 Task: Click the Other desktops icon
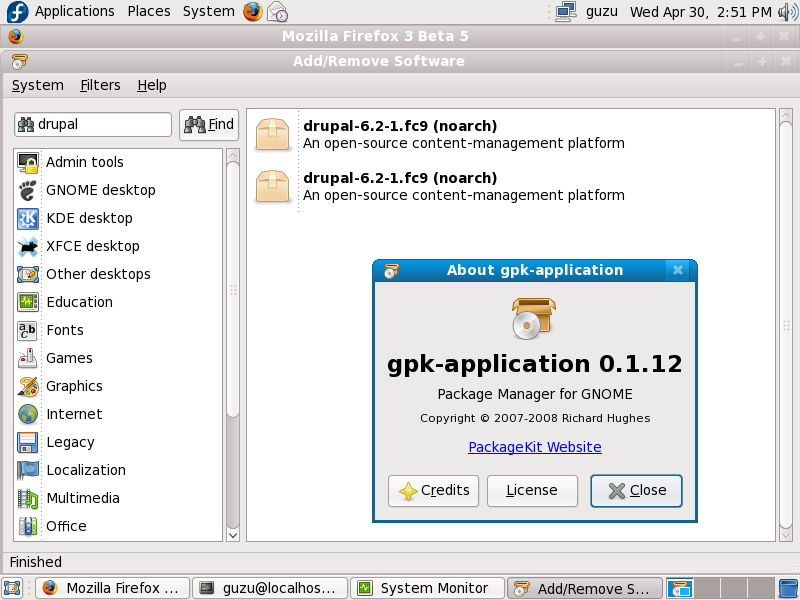coord(28,274)
